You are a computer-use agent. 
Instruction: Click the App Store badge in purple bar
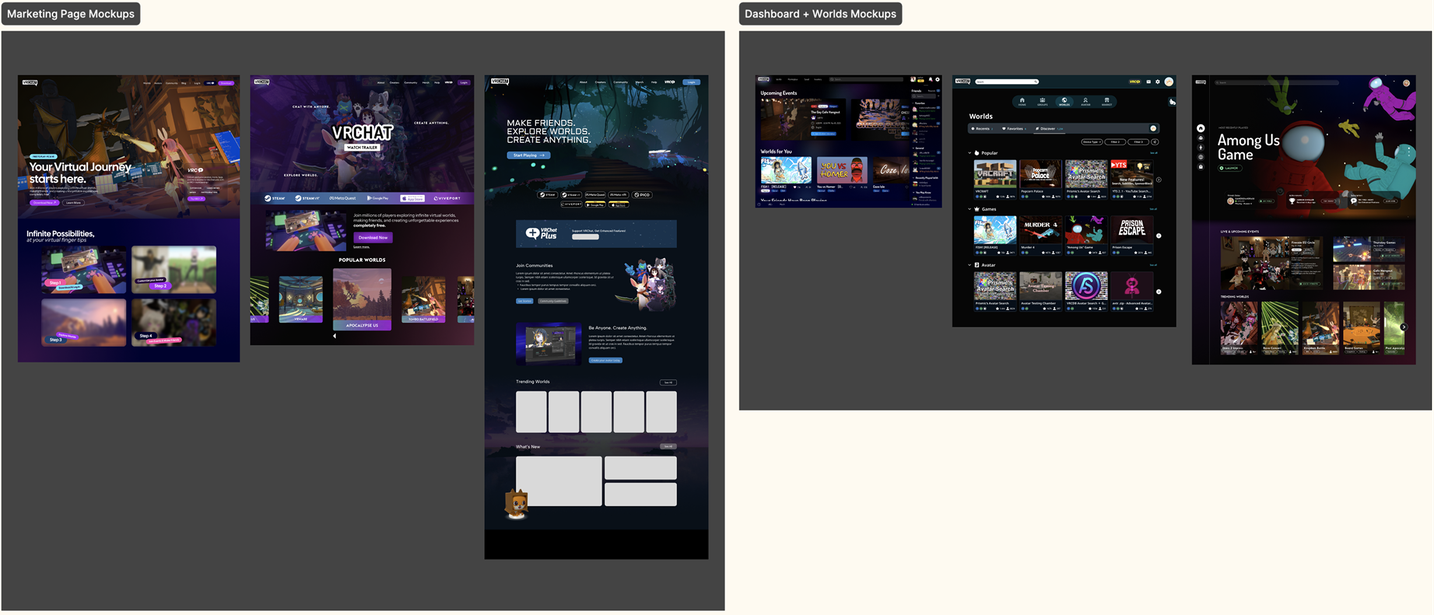[412, 198]
